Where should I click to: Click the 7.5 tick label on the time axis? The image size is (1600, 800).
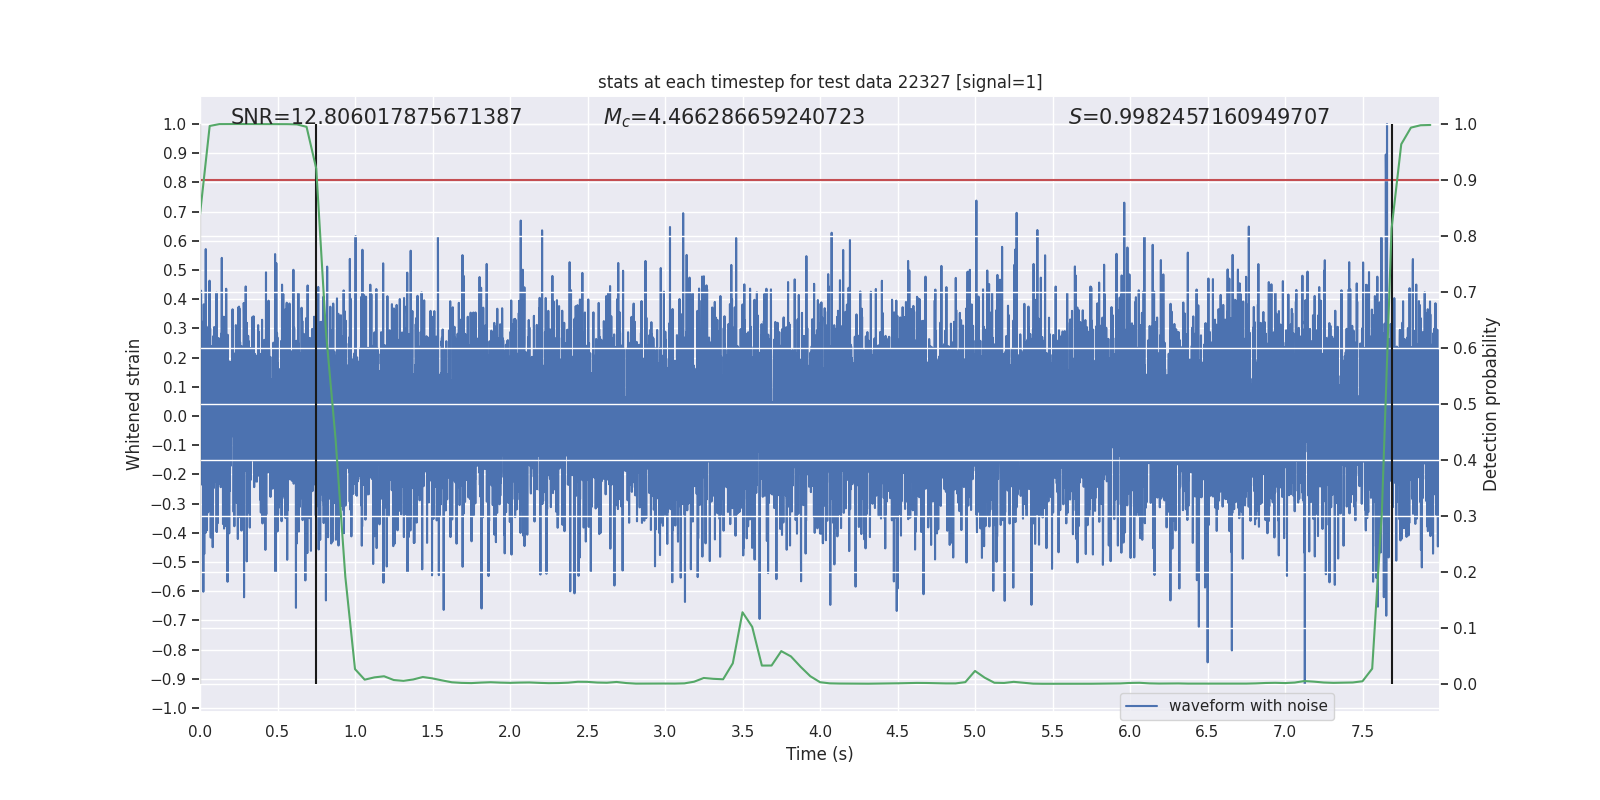click(x=1361, y=731)
